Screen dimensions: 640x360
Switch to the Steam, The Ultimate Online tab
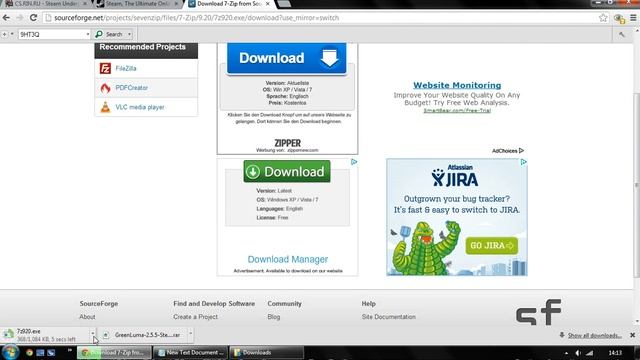[x=137, y=4]
